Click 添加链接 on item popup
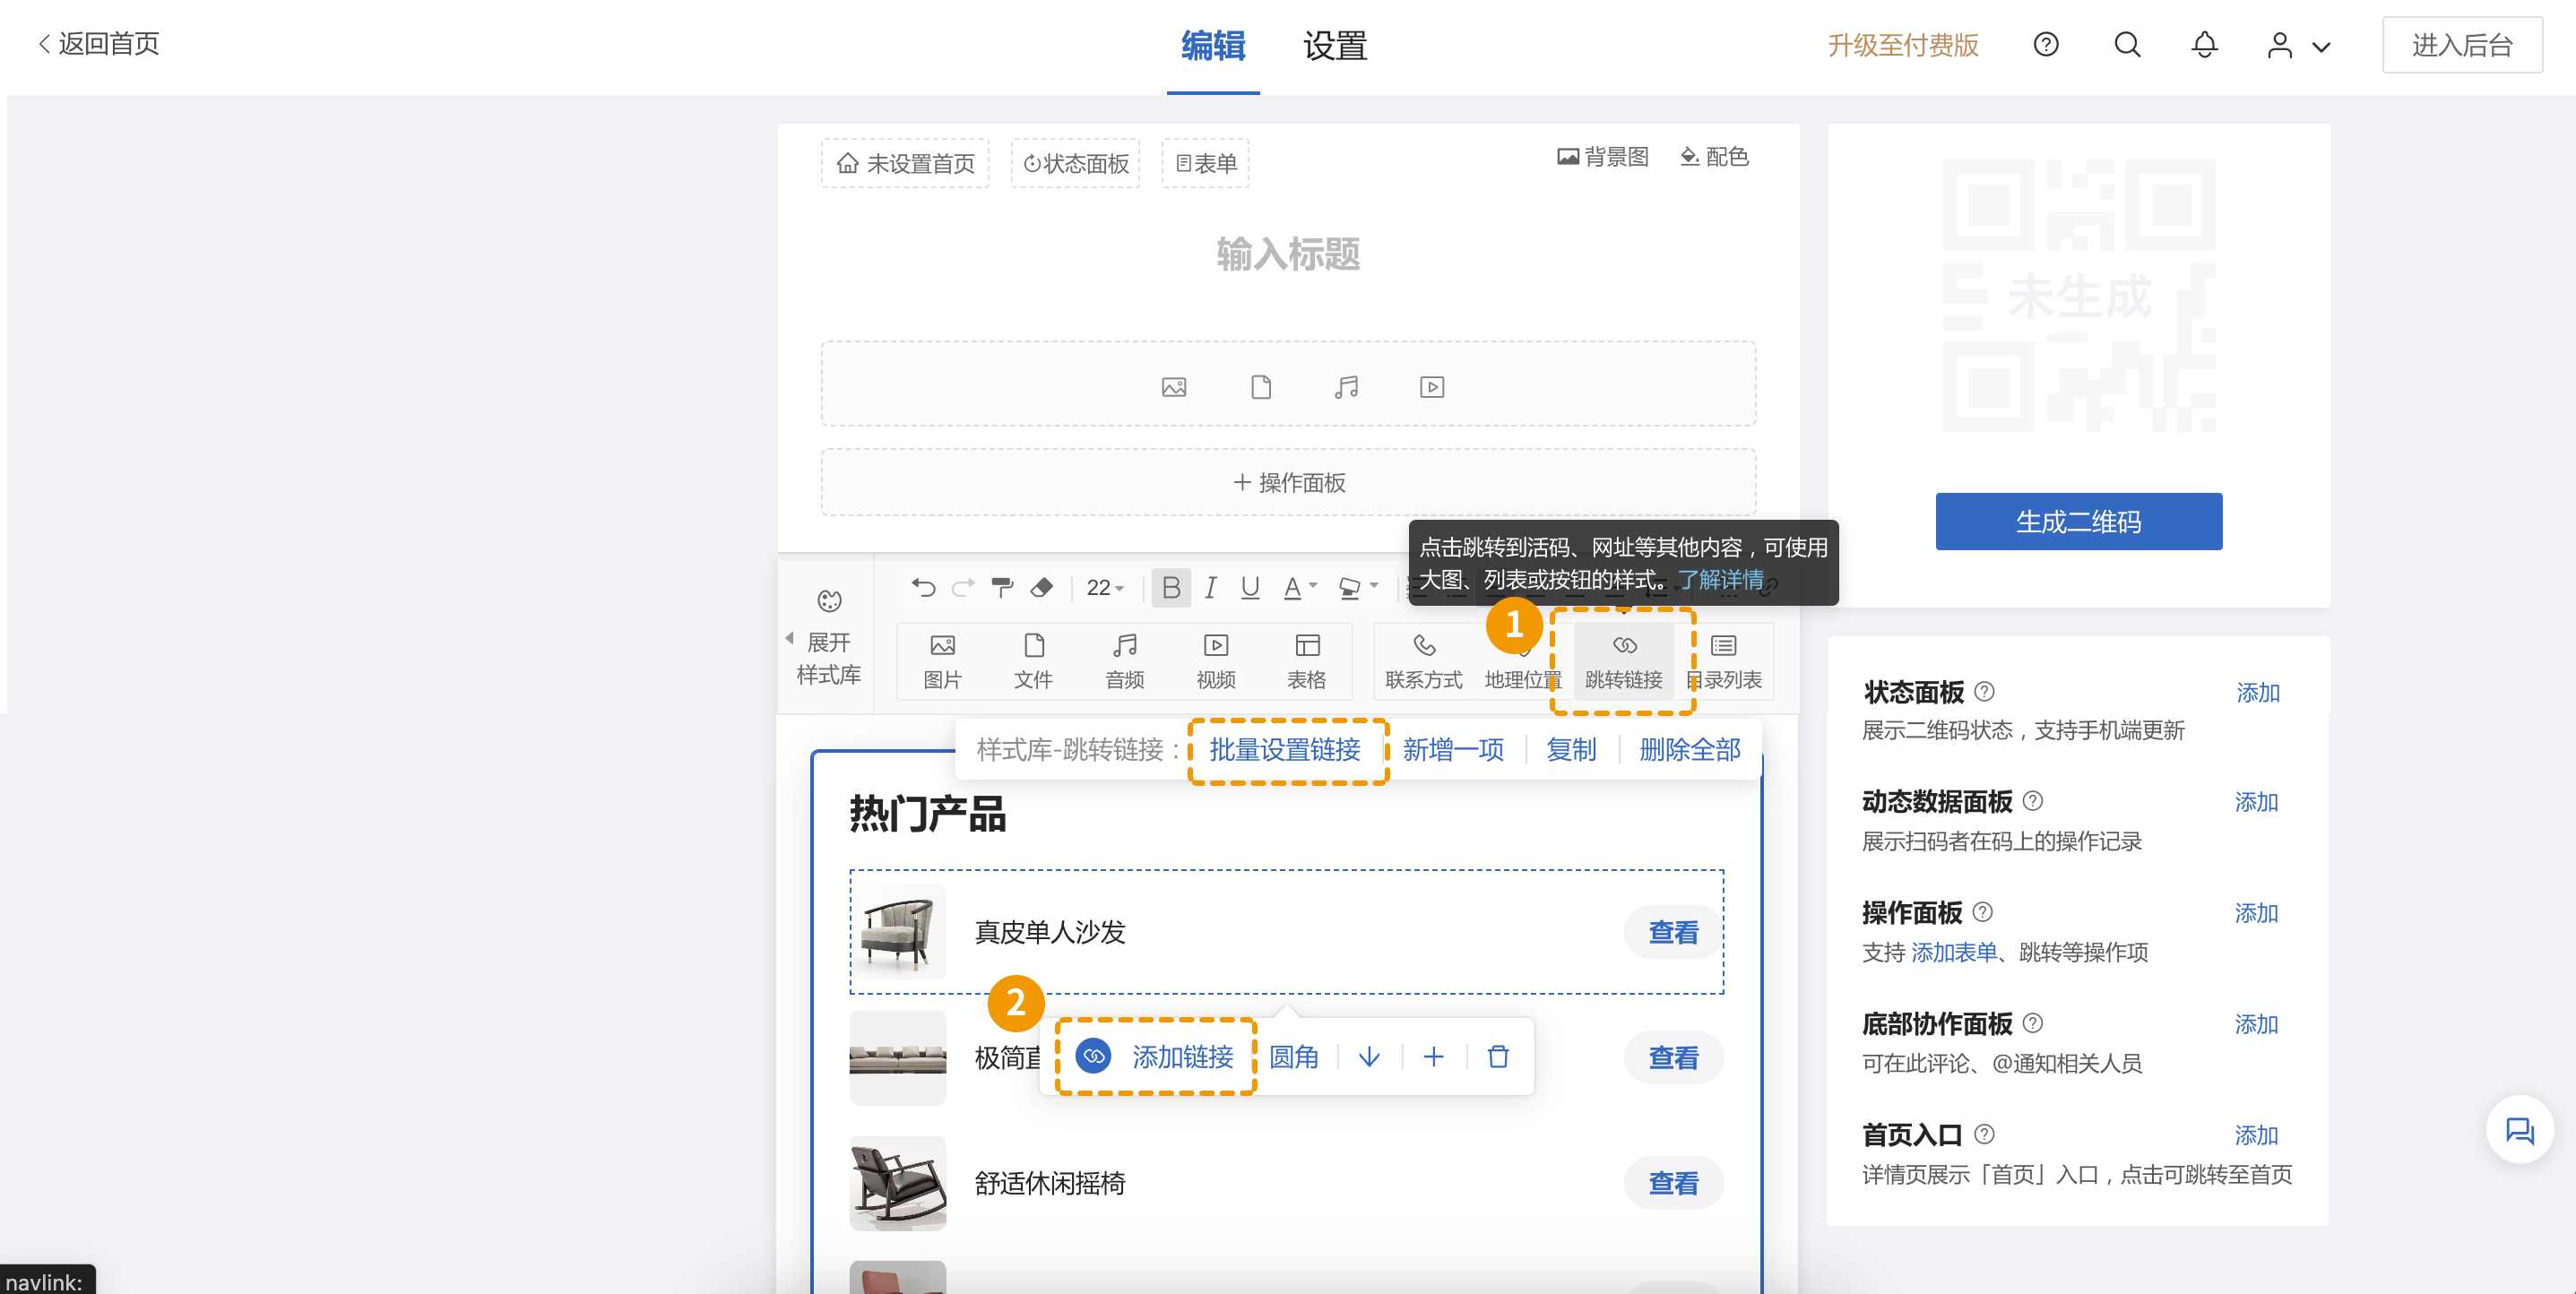 [1155, 1056]
